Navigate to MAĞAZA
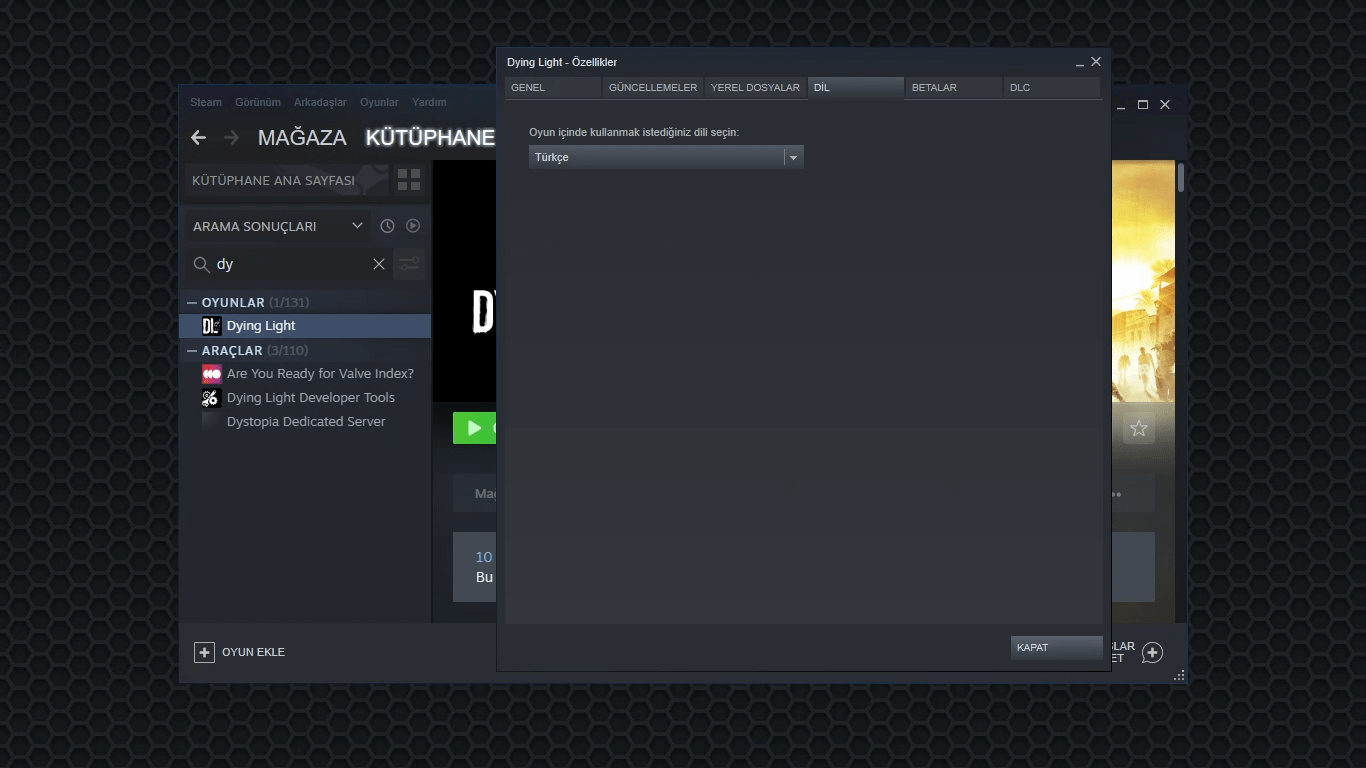 [302, 138]
